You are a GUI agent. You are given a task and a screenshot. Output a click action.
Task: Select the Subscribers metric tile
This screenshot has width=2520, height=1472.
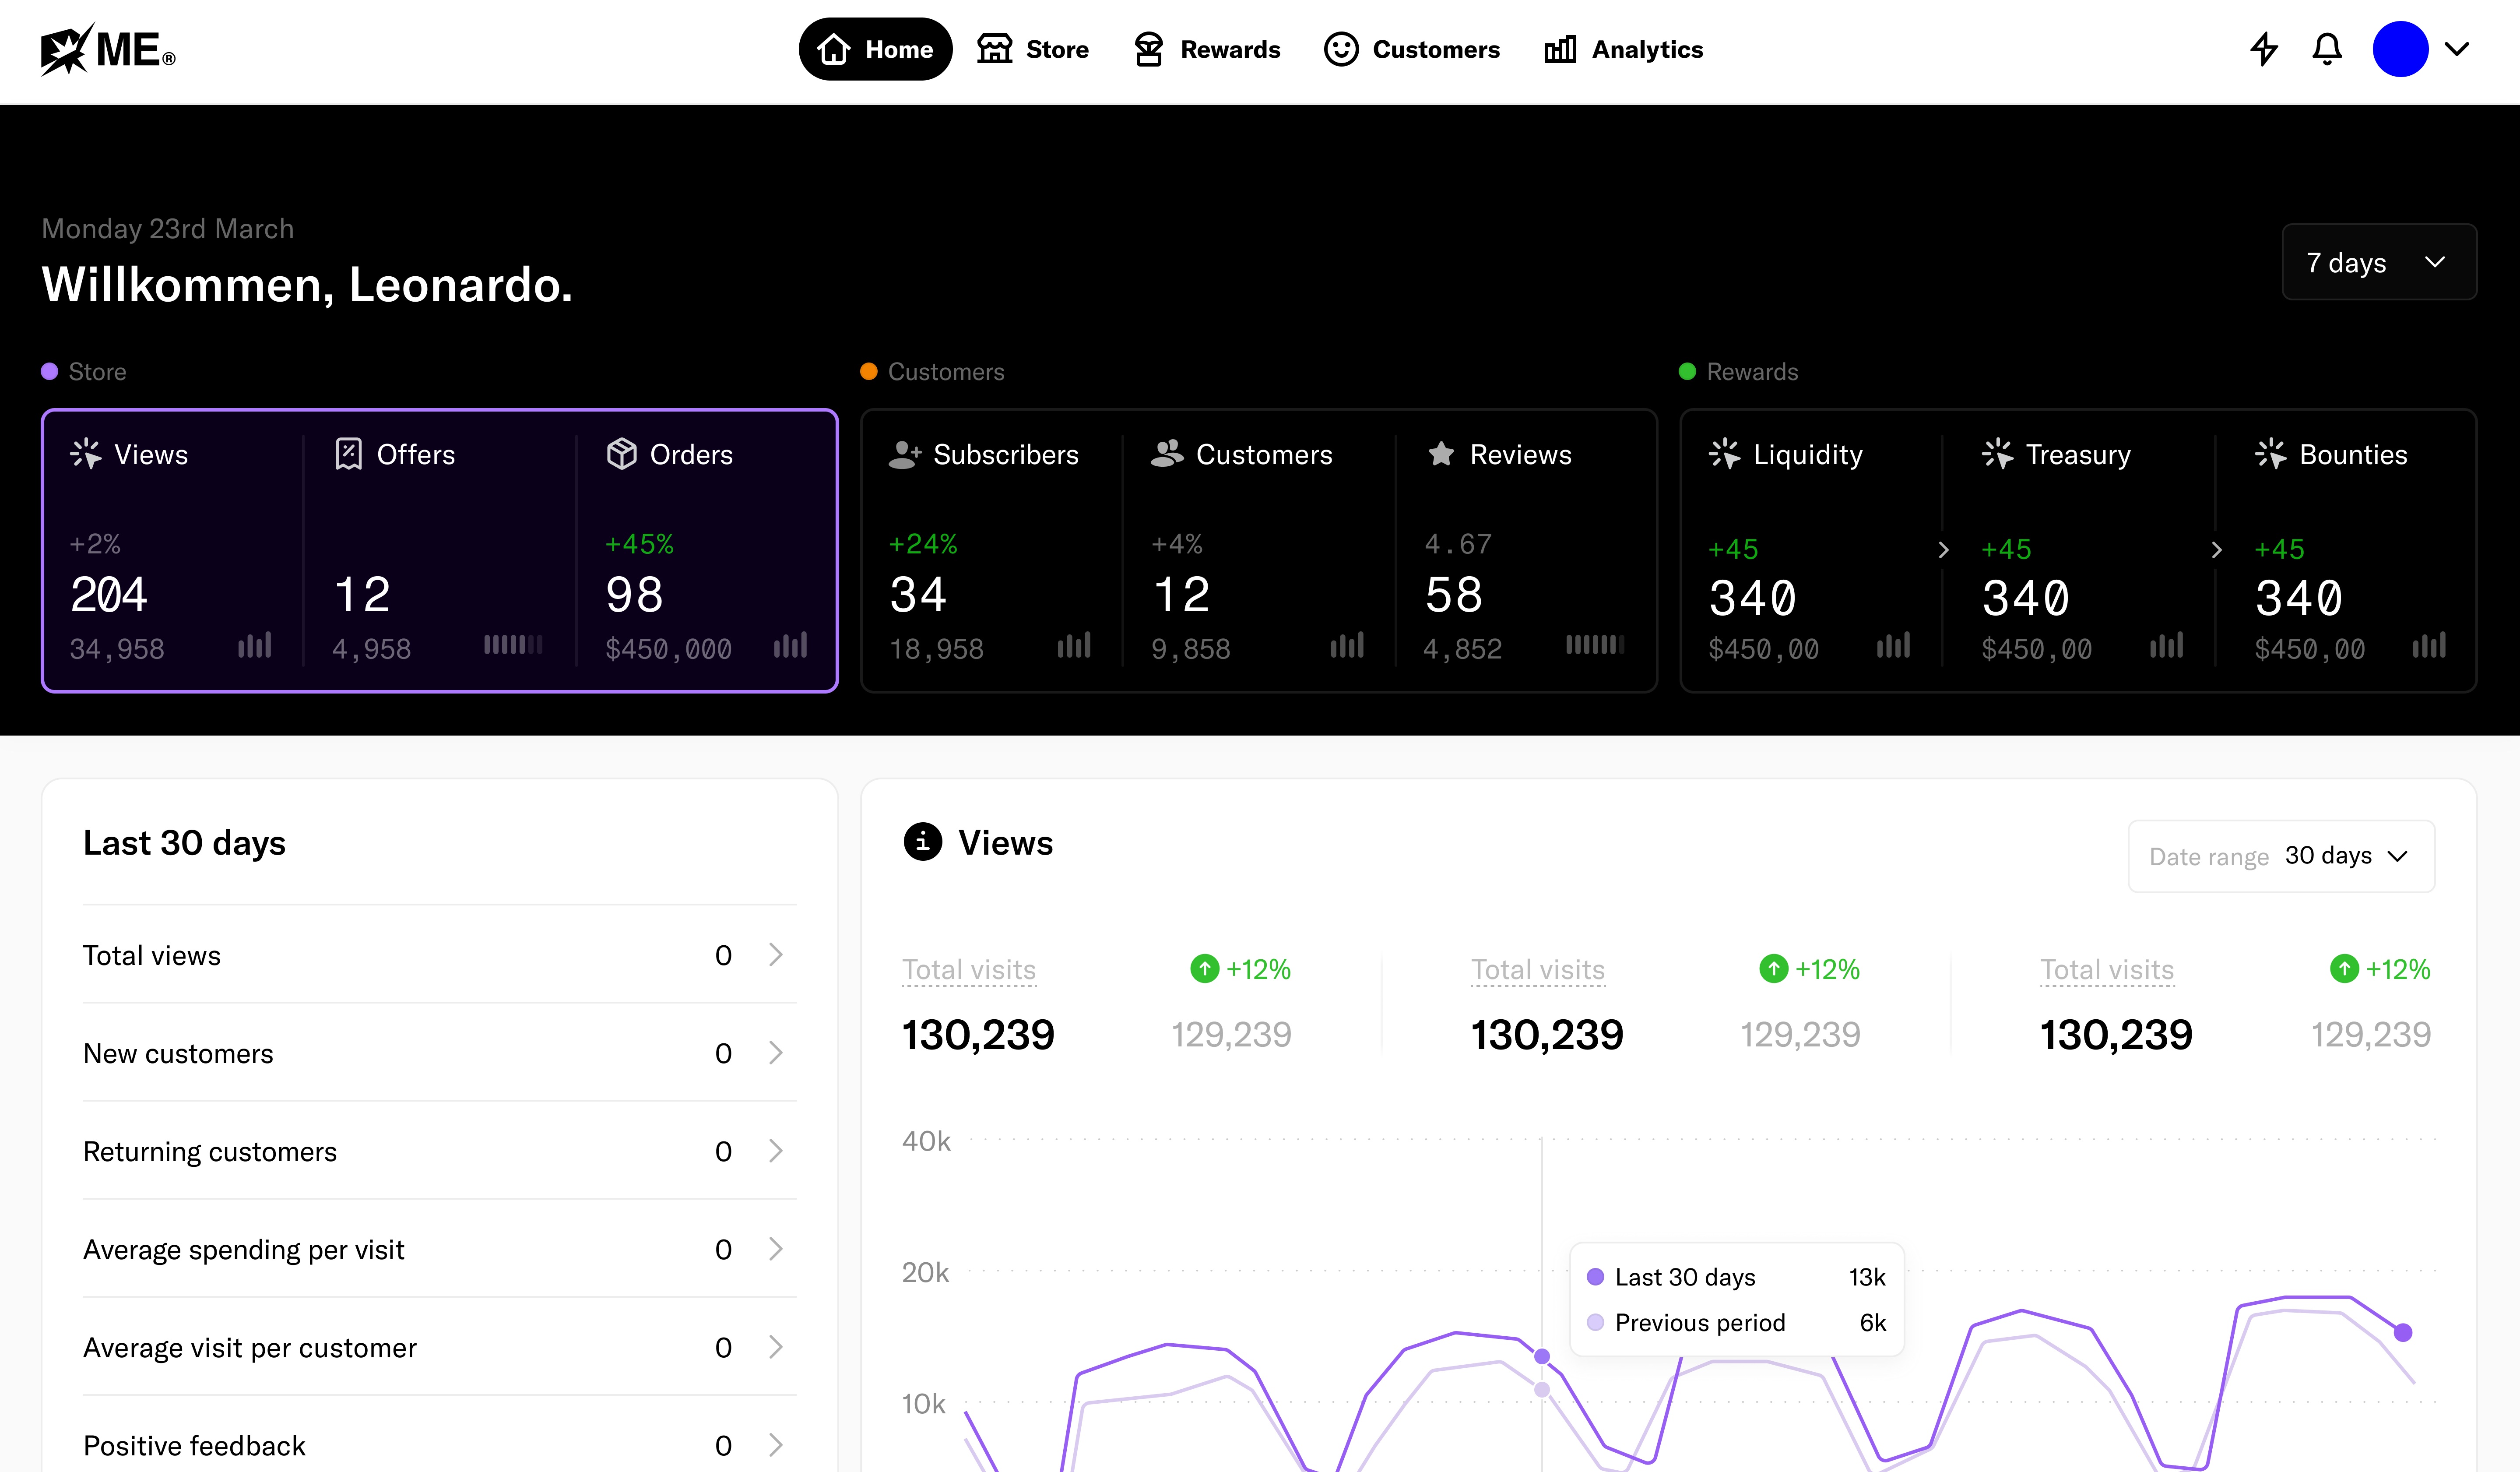pos(992,550)
